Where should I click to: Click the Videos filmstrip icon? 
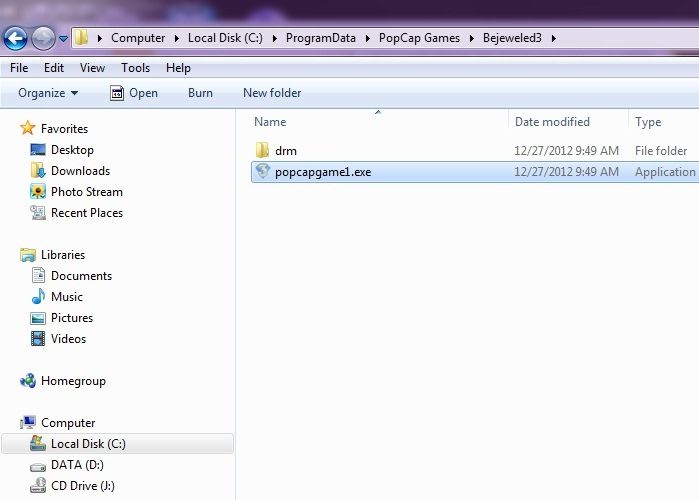(38, 339)
